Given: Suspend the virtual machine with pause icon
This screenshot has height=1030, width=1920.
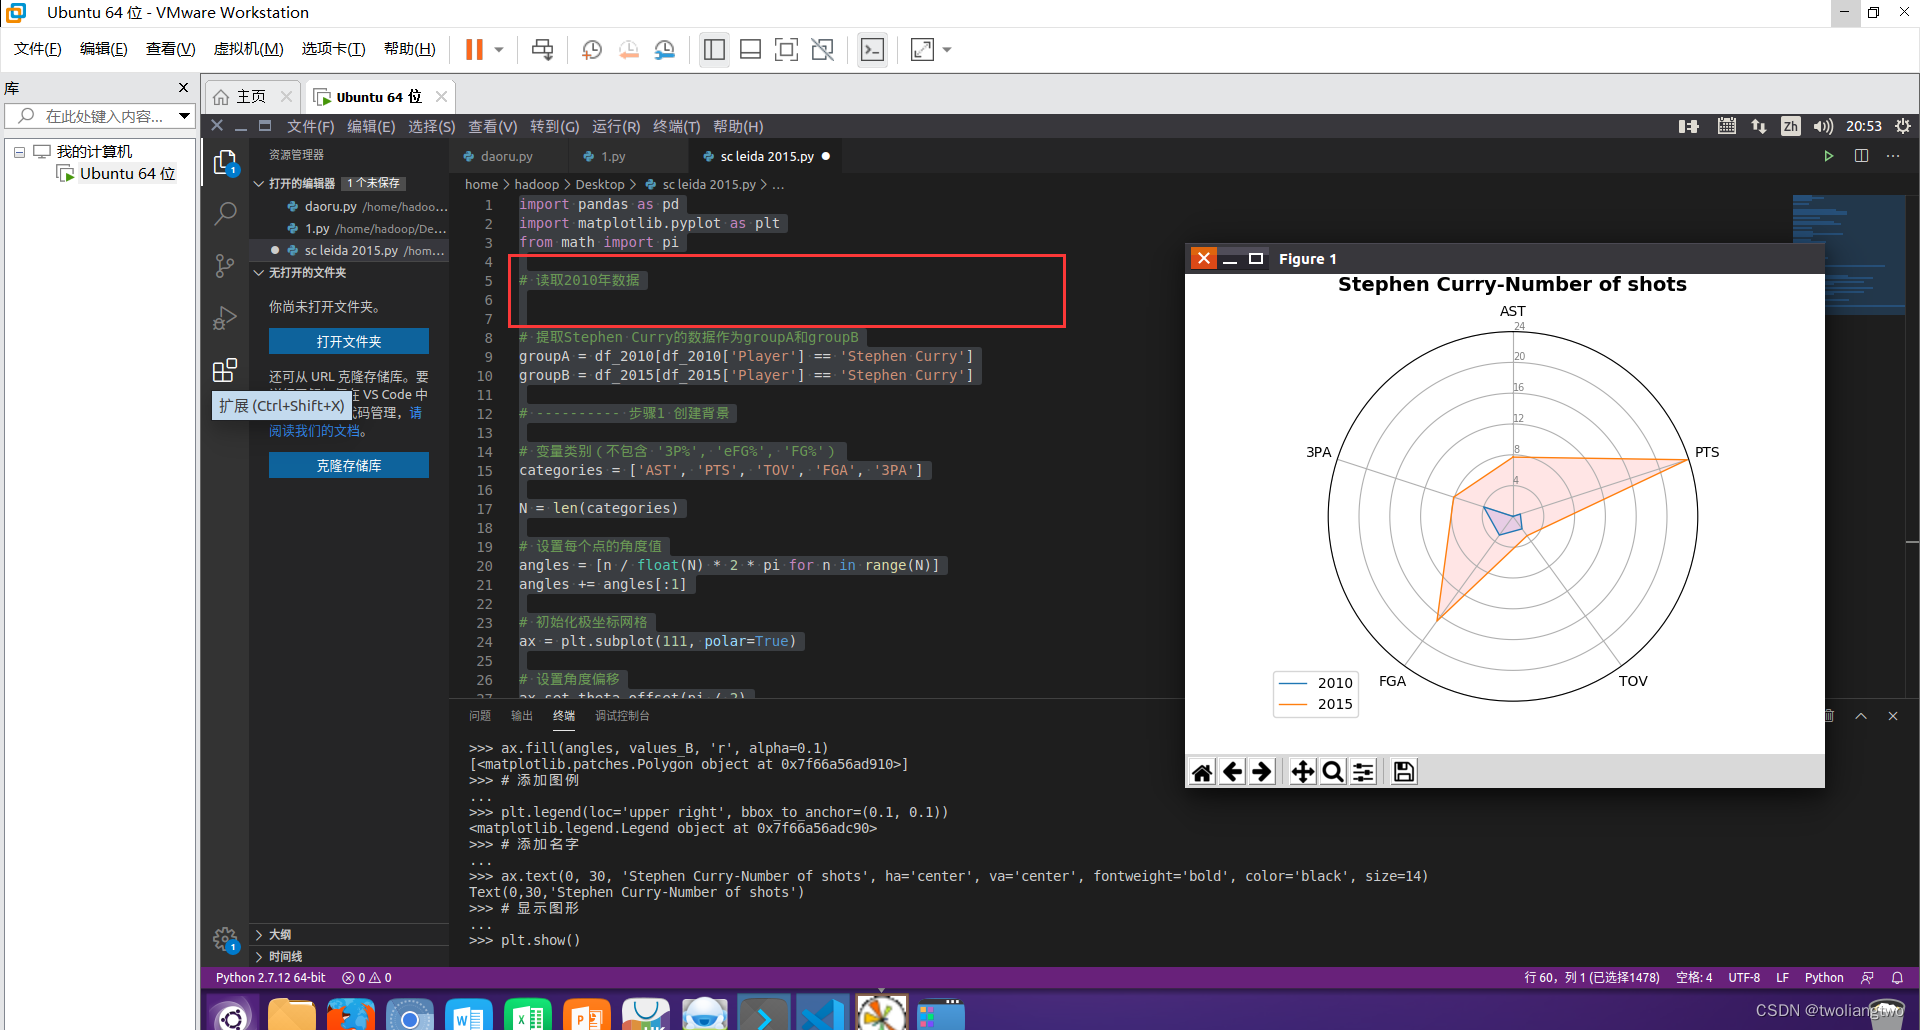Looking at the screenshot, I should point(474,49).
